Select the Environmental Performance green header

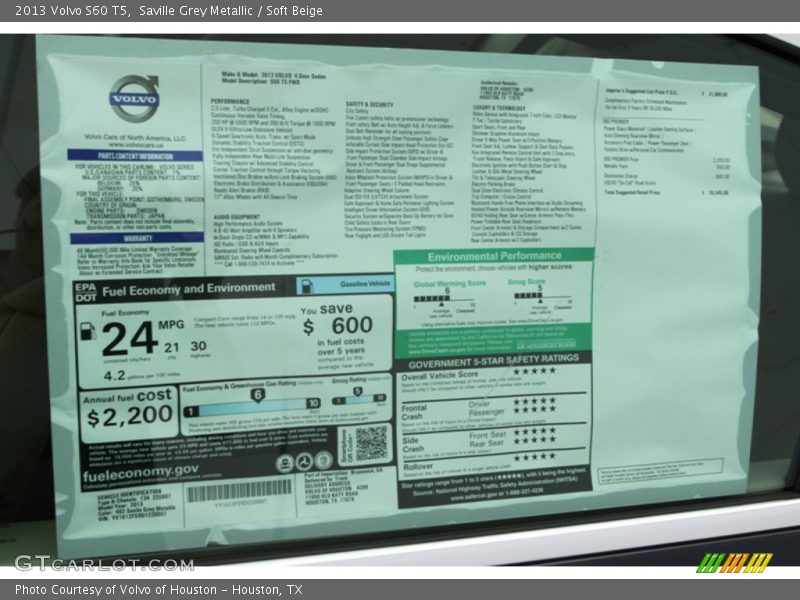(x=492, y=258)
